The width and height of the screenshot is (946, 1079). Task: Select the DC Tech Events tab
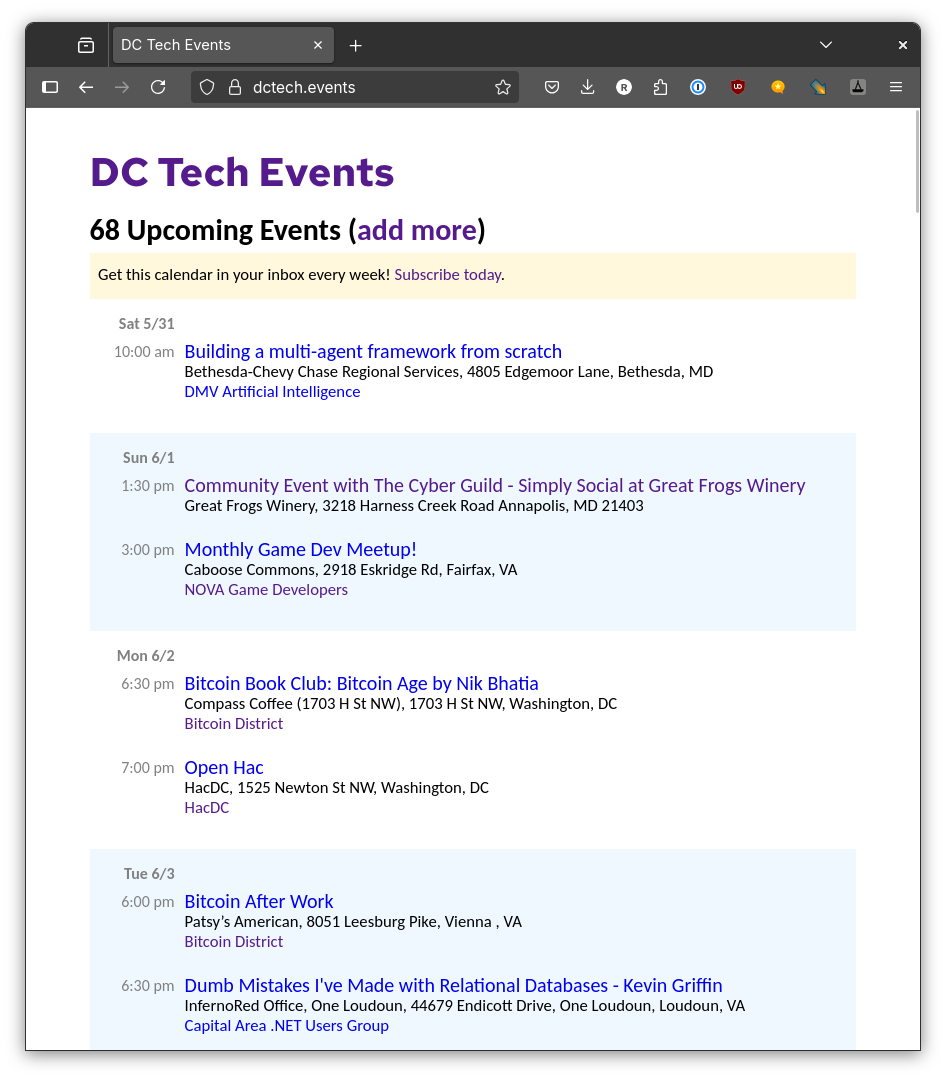pos(223,45)
